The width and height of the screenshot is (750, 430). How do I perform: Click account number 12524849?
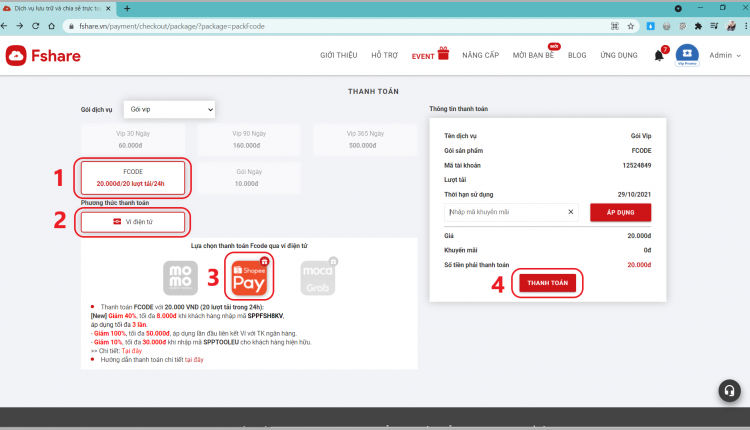coord(637,165)
